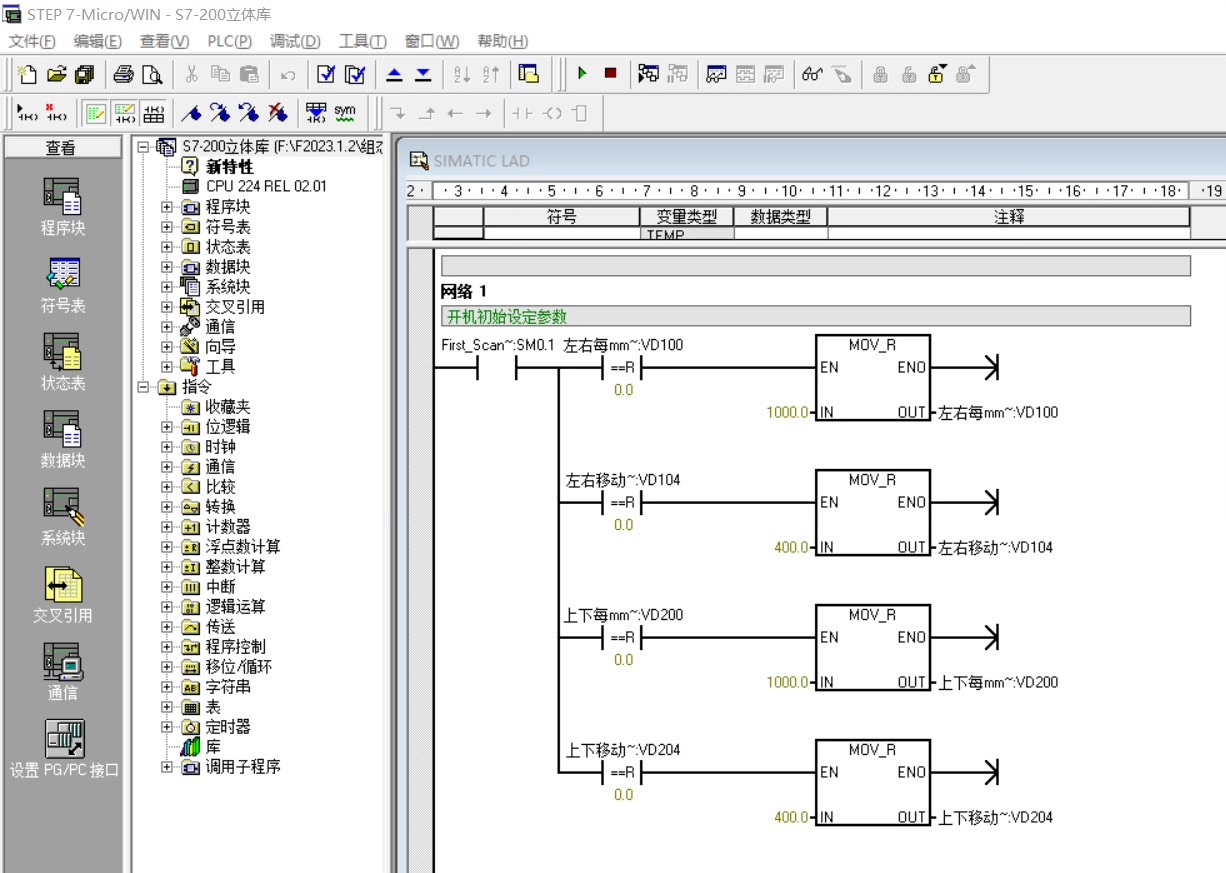Open 数据块 in the navigation bar
The image size is (1226, 873).
(x=62, y=439)
